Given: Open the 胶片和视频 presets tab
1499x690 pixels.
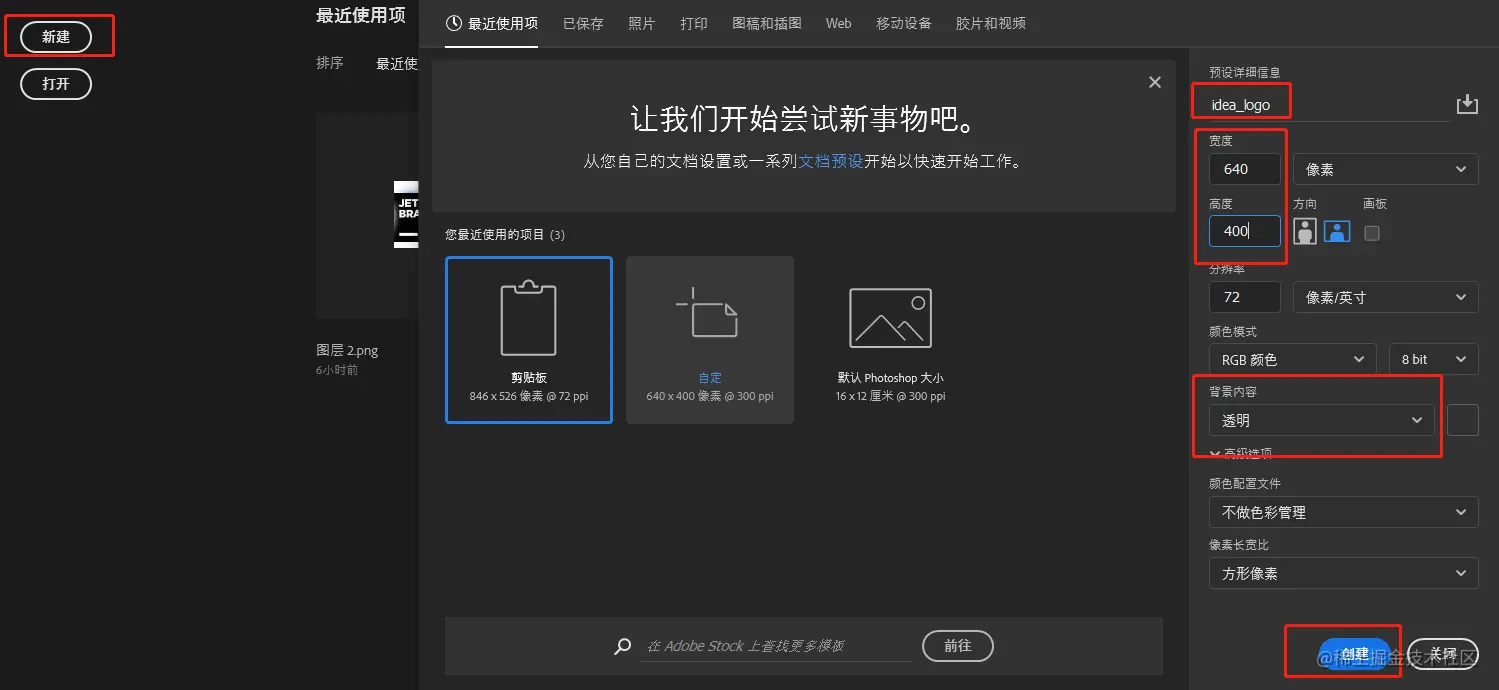Looking at the screenshot, I should (991, 23).
